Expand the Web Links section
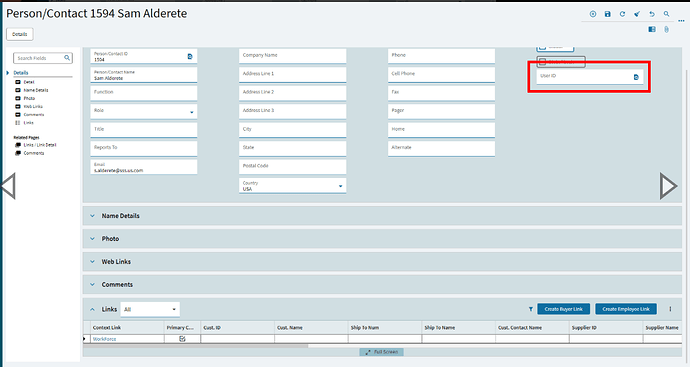 (x=92, y=262)
